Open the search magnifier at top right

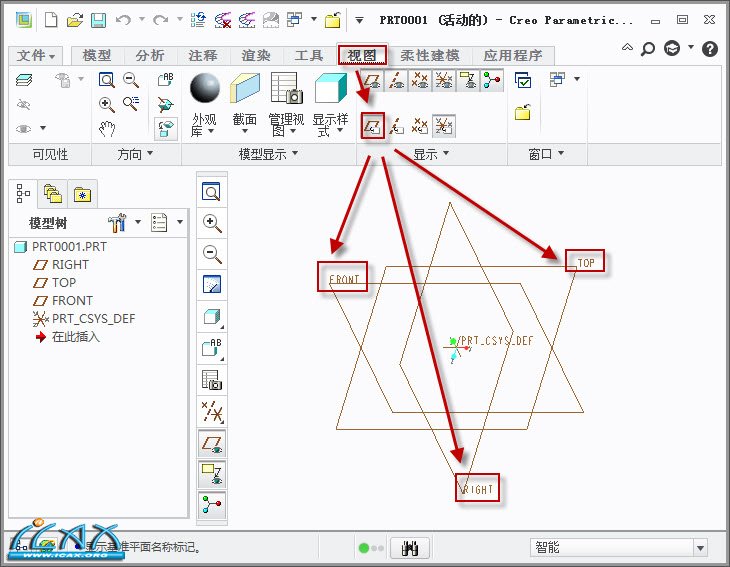click(648, 48)
